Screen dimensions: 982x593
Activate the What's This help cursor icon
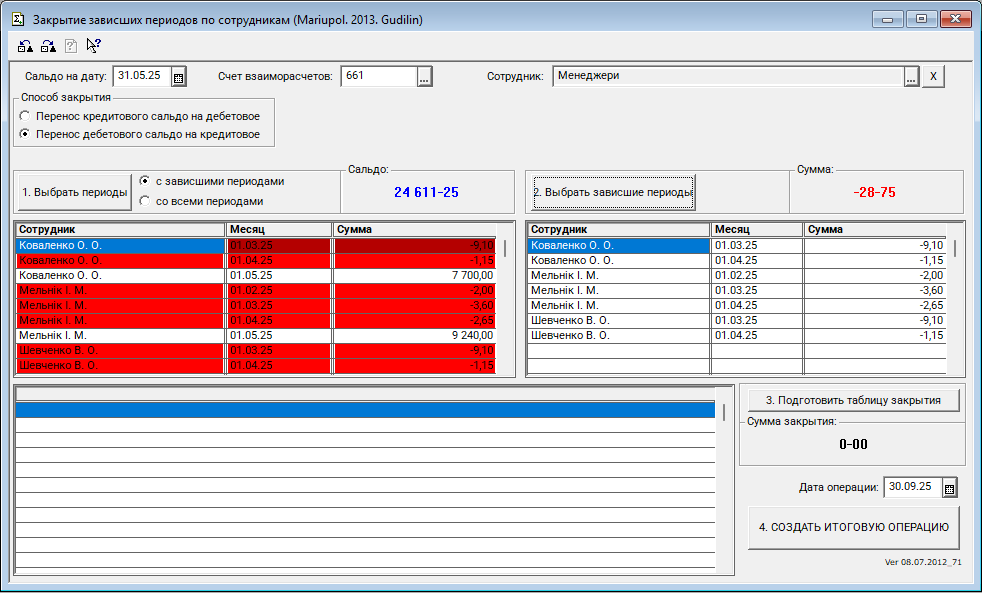pos(94,45)
